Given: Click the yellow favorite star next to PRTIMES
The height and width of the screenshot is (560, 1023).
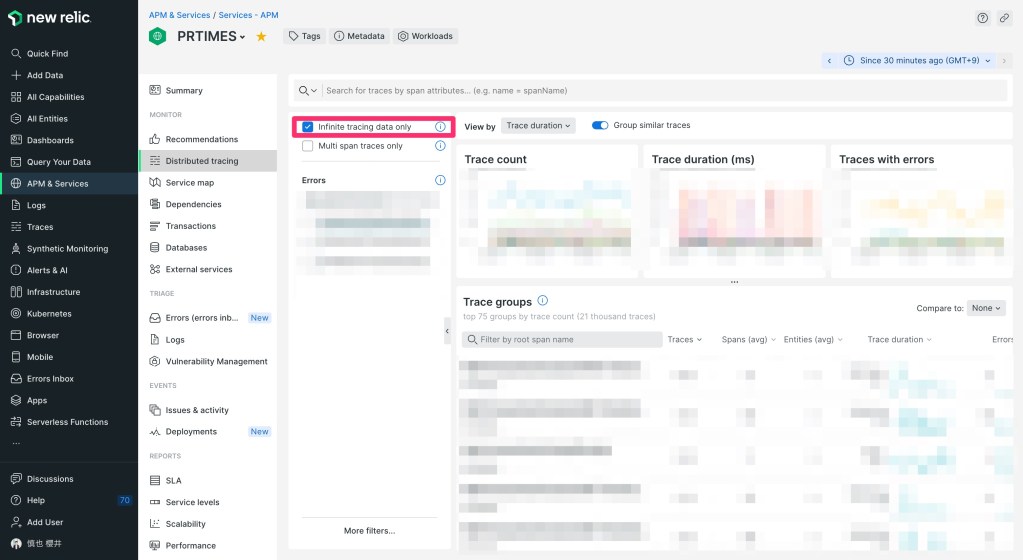Looking at the screenshot, I should click(x=261, y=36).
